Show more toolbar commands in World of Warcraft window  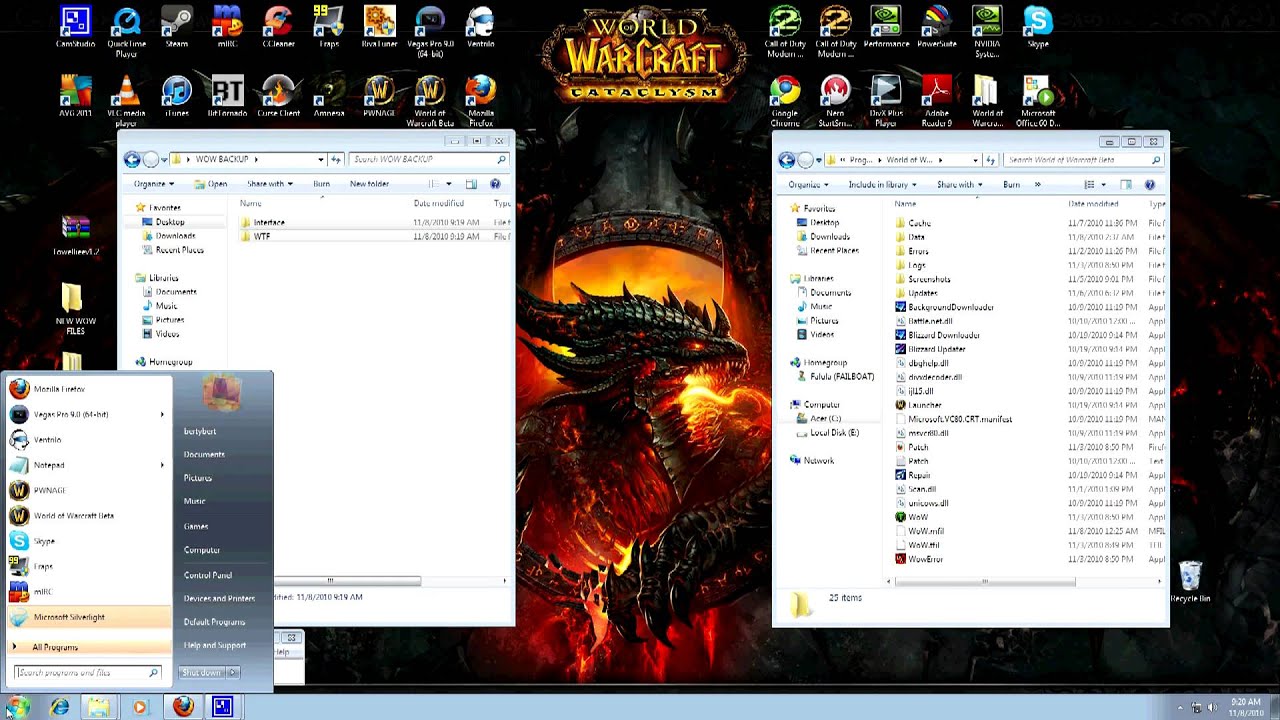[1037, 184]
